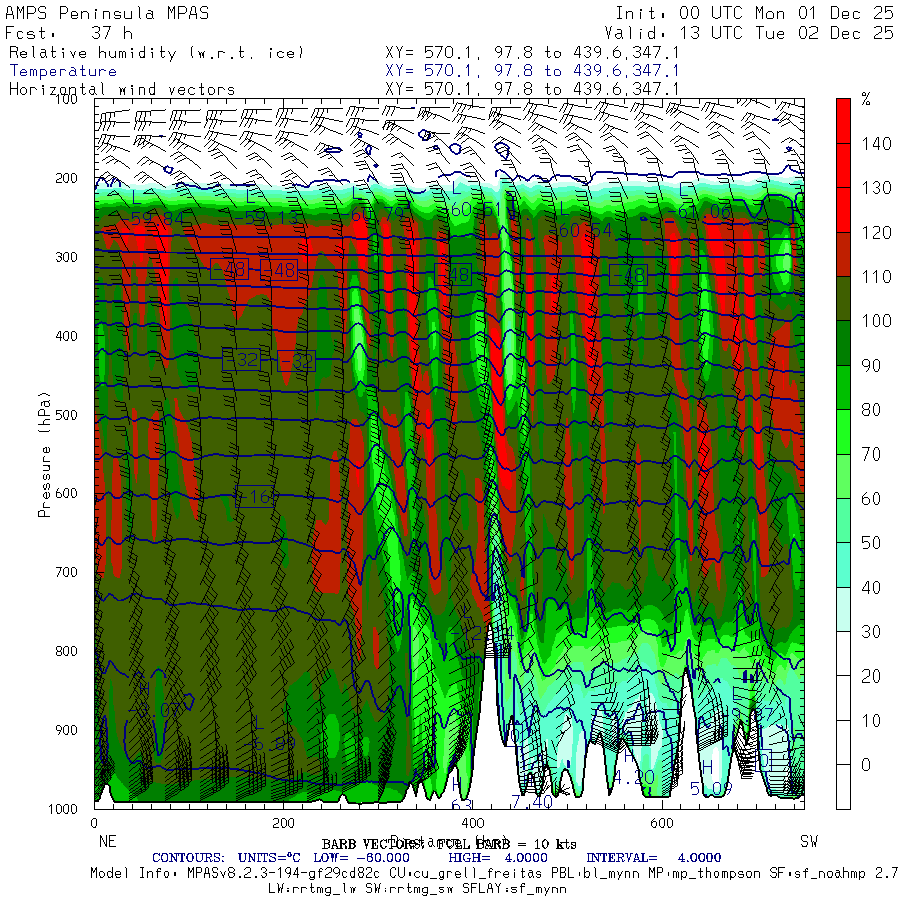Click the blue XY coordinates line
The image size is (900, 900).
coord(532,71)
